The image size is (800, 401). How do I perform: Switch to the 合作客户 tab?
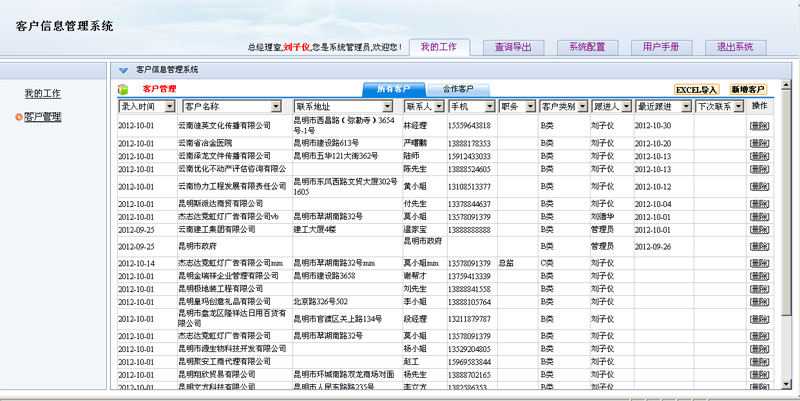(x=458, y=89)
